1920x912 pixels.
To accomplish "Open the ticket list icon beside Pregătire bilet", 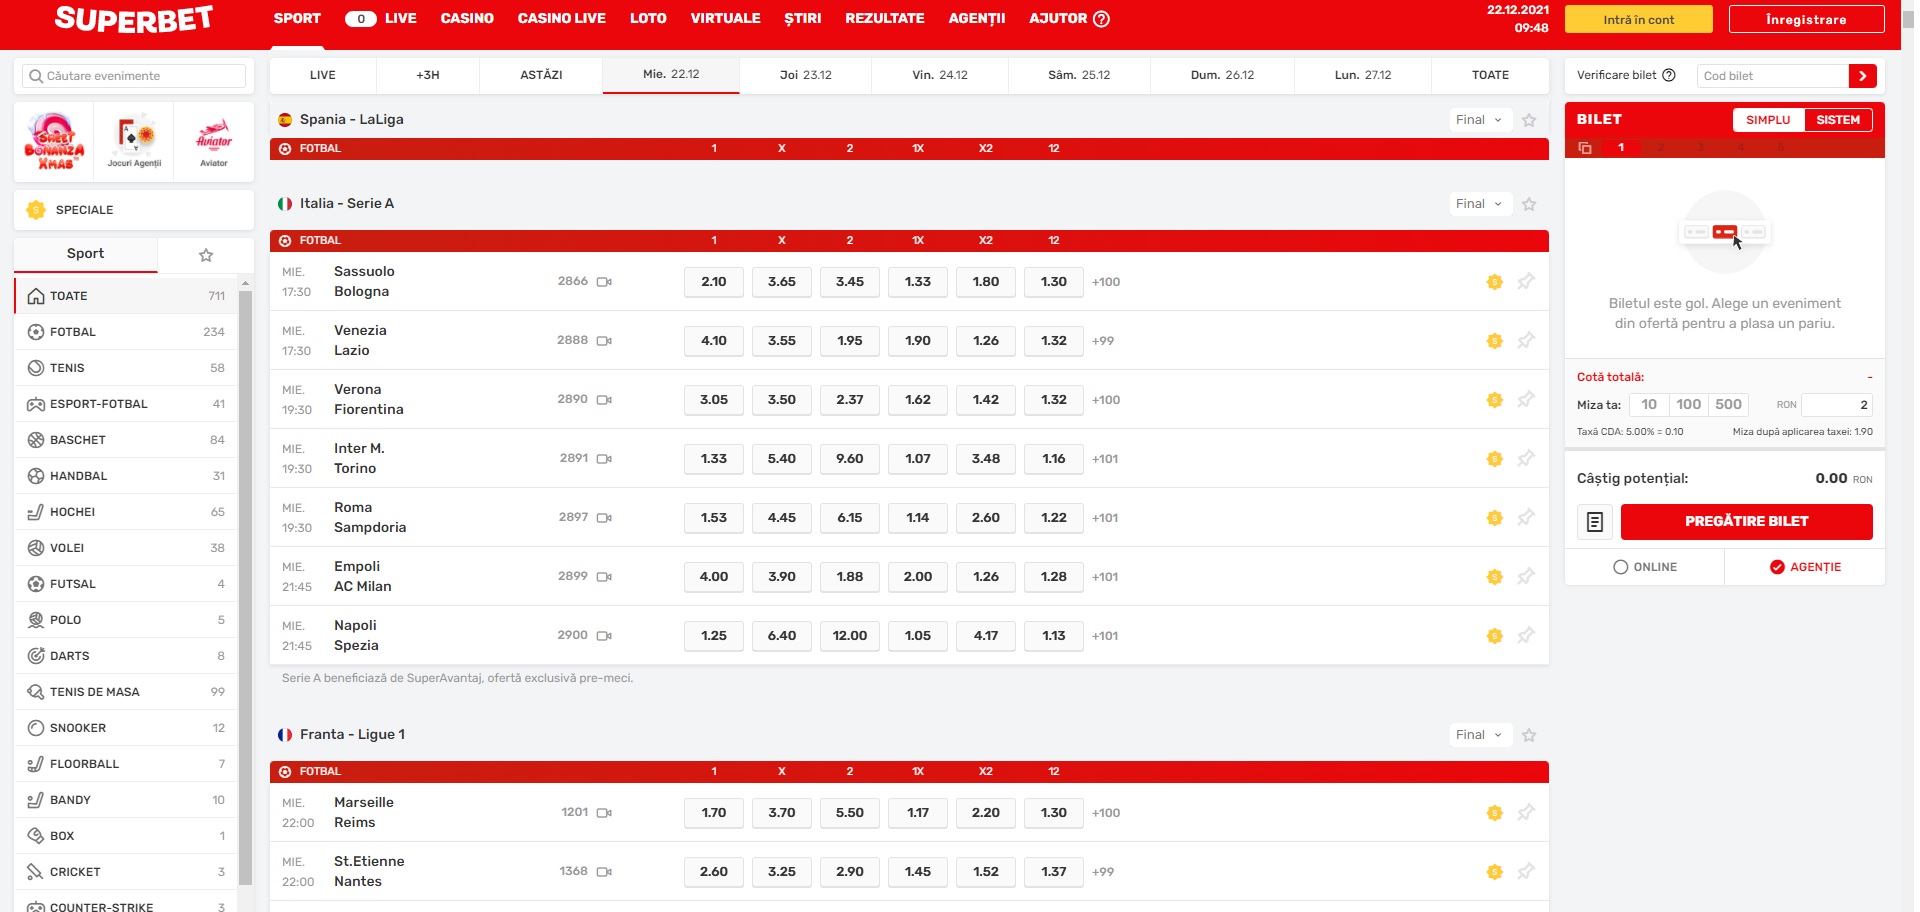I will 1595,522.
